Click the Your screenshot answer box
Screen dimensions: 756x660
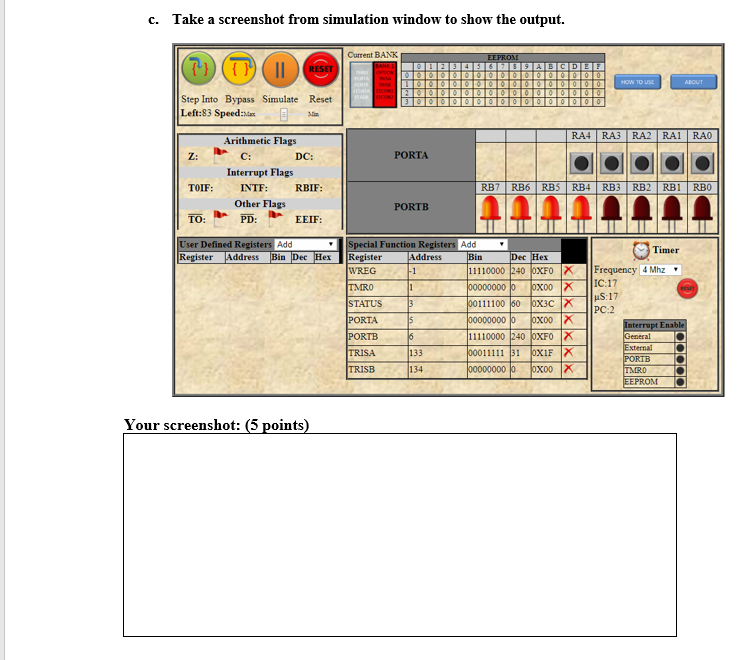click(400, 535)
